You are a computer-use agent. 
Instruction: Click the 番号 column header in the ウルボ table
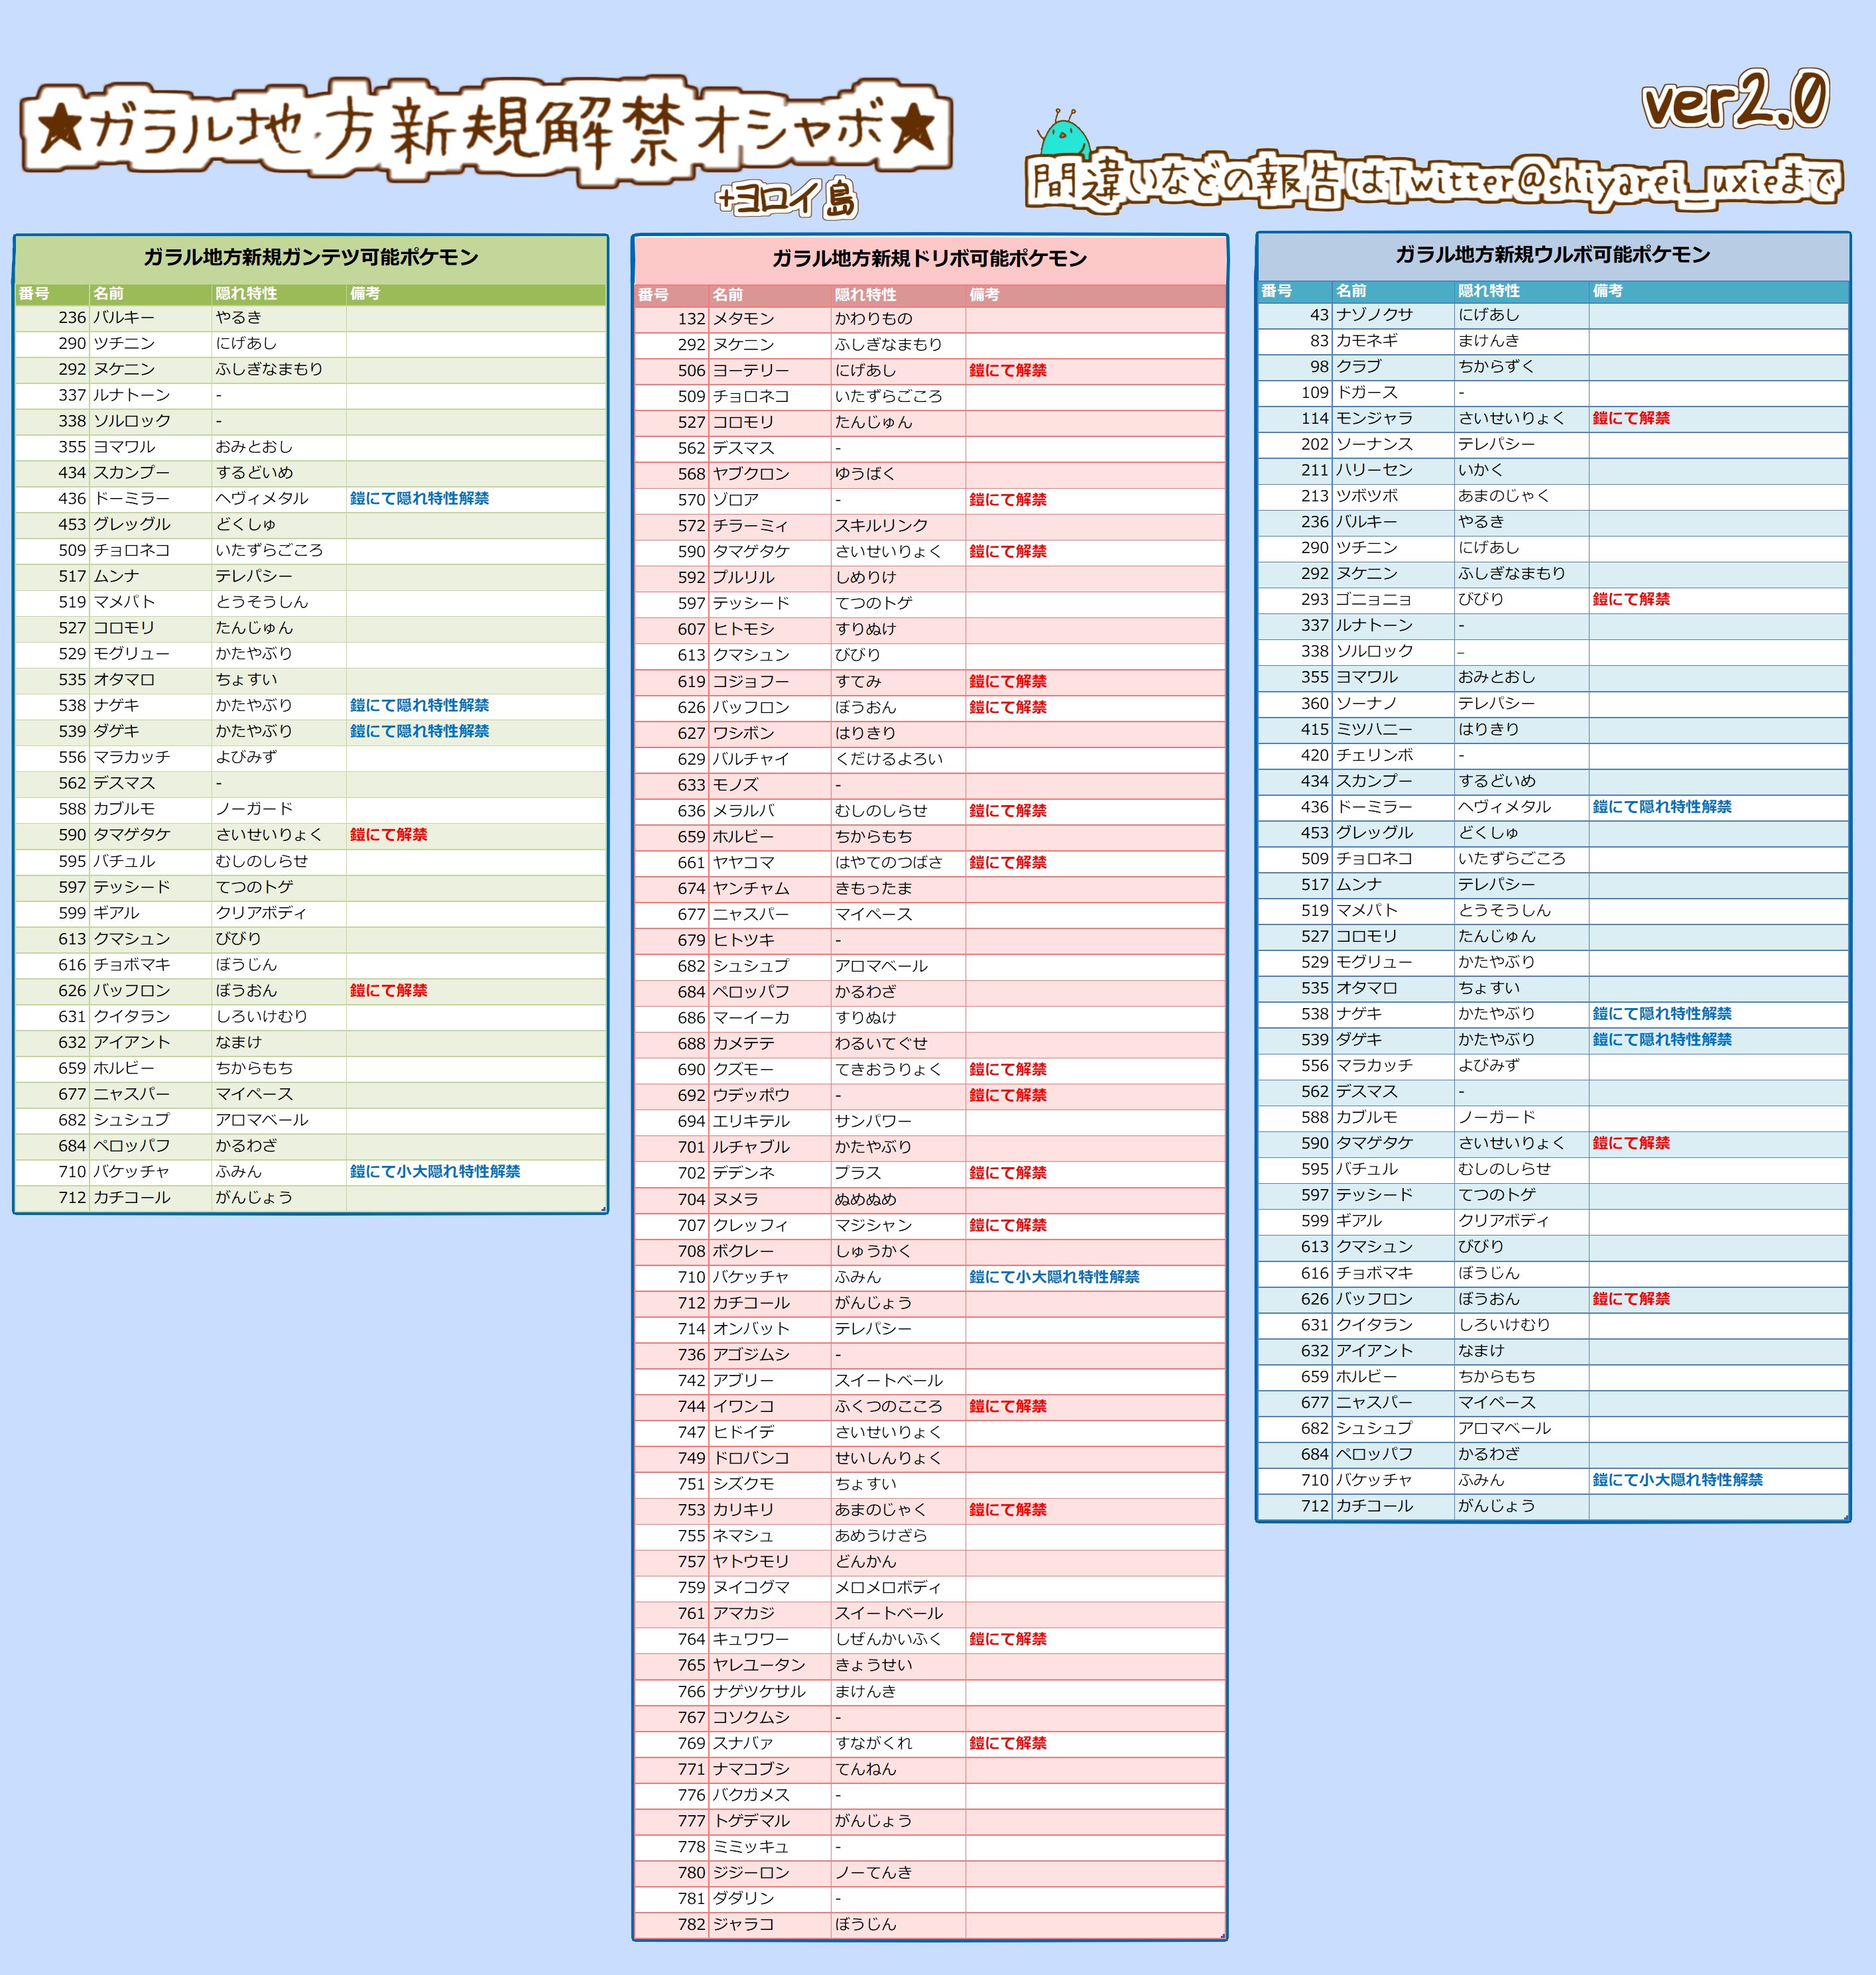click(x=1276, y=291)
